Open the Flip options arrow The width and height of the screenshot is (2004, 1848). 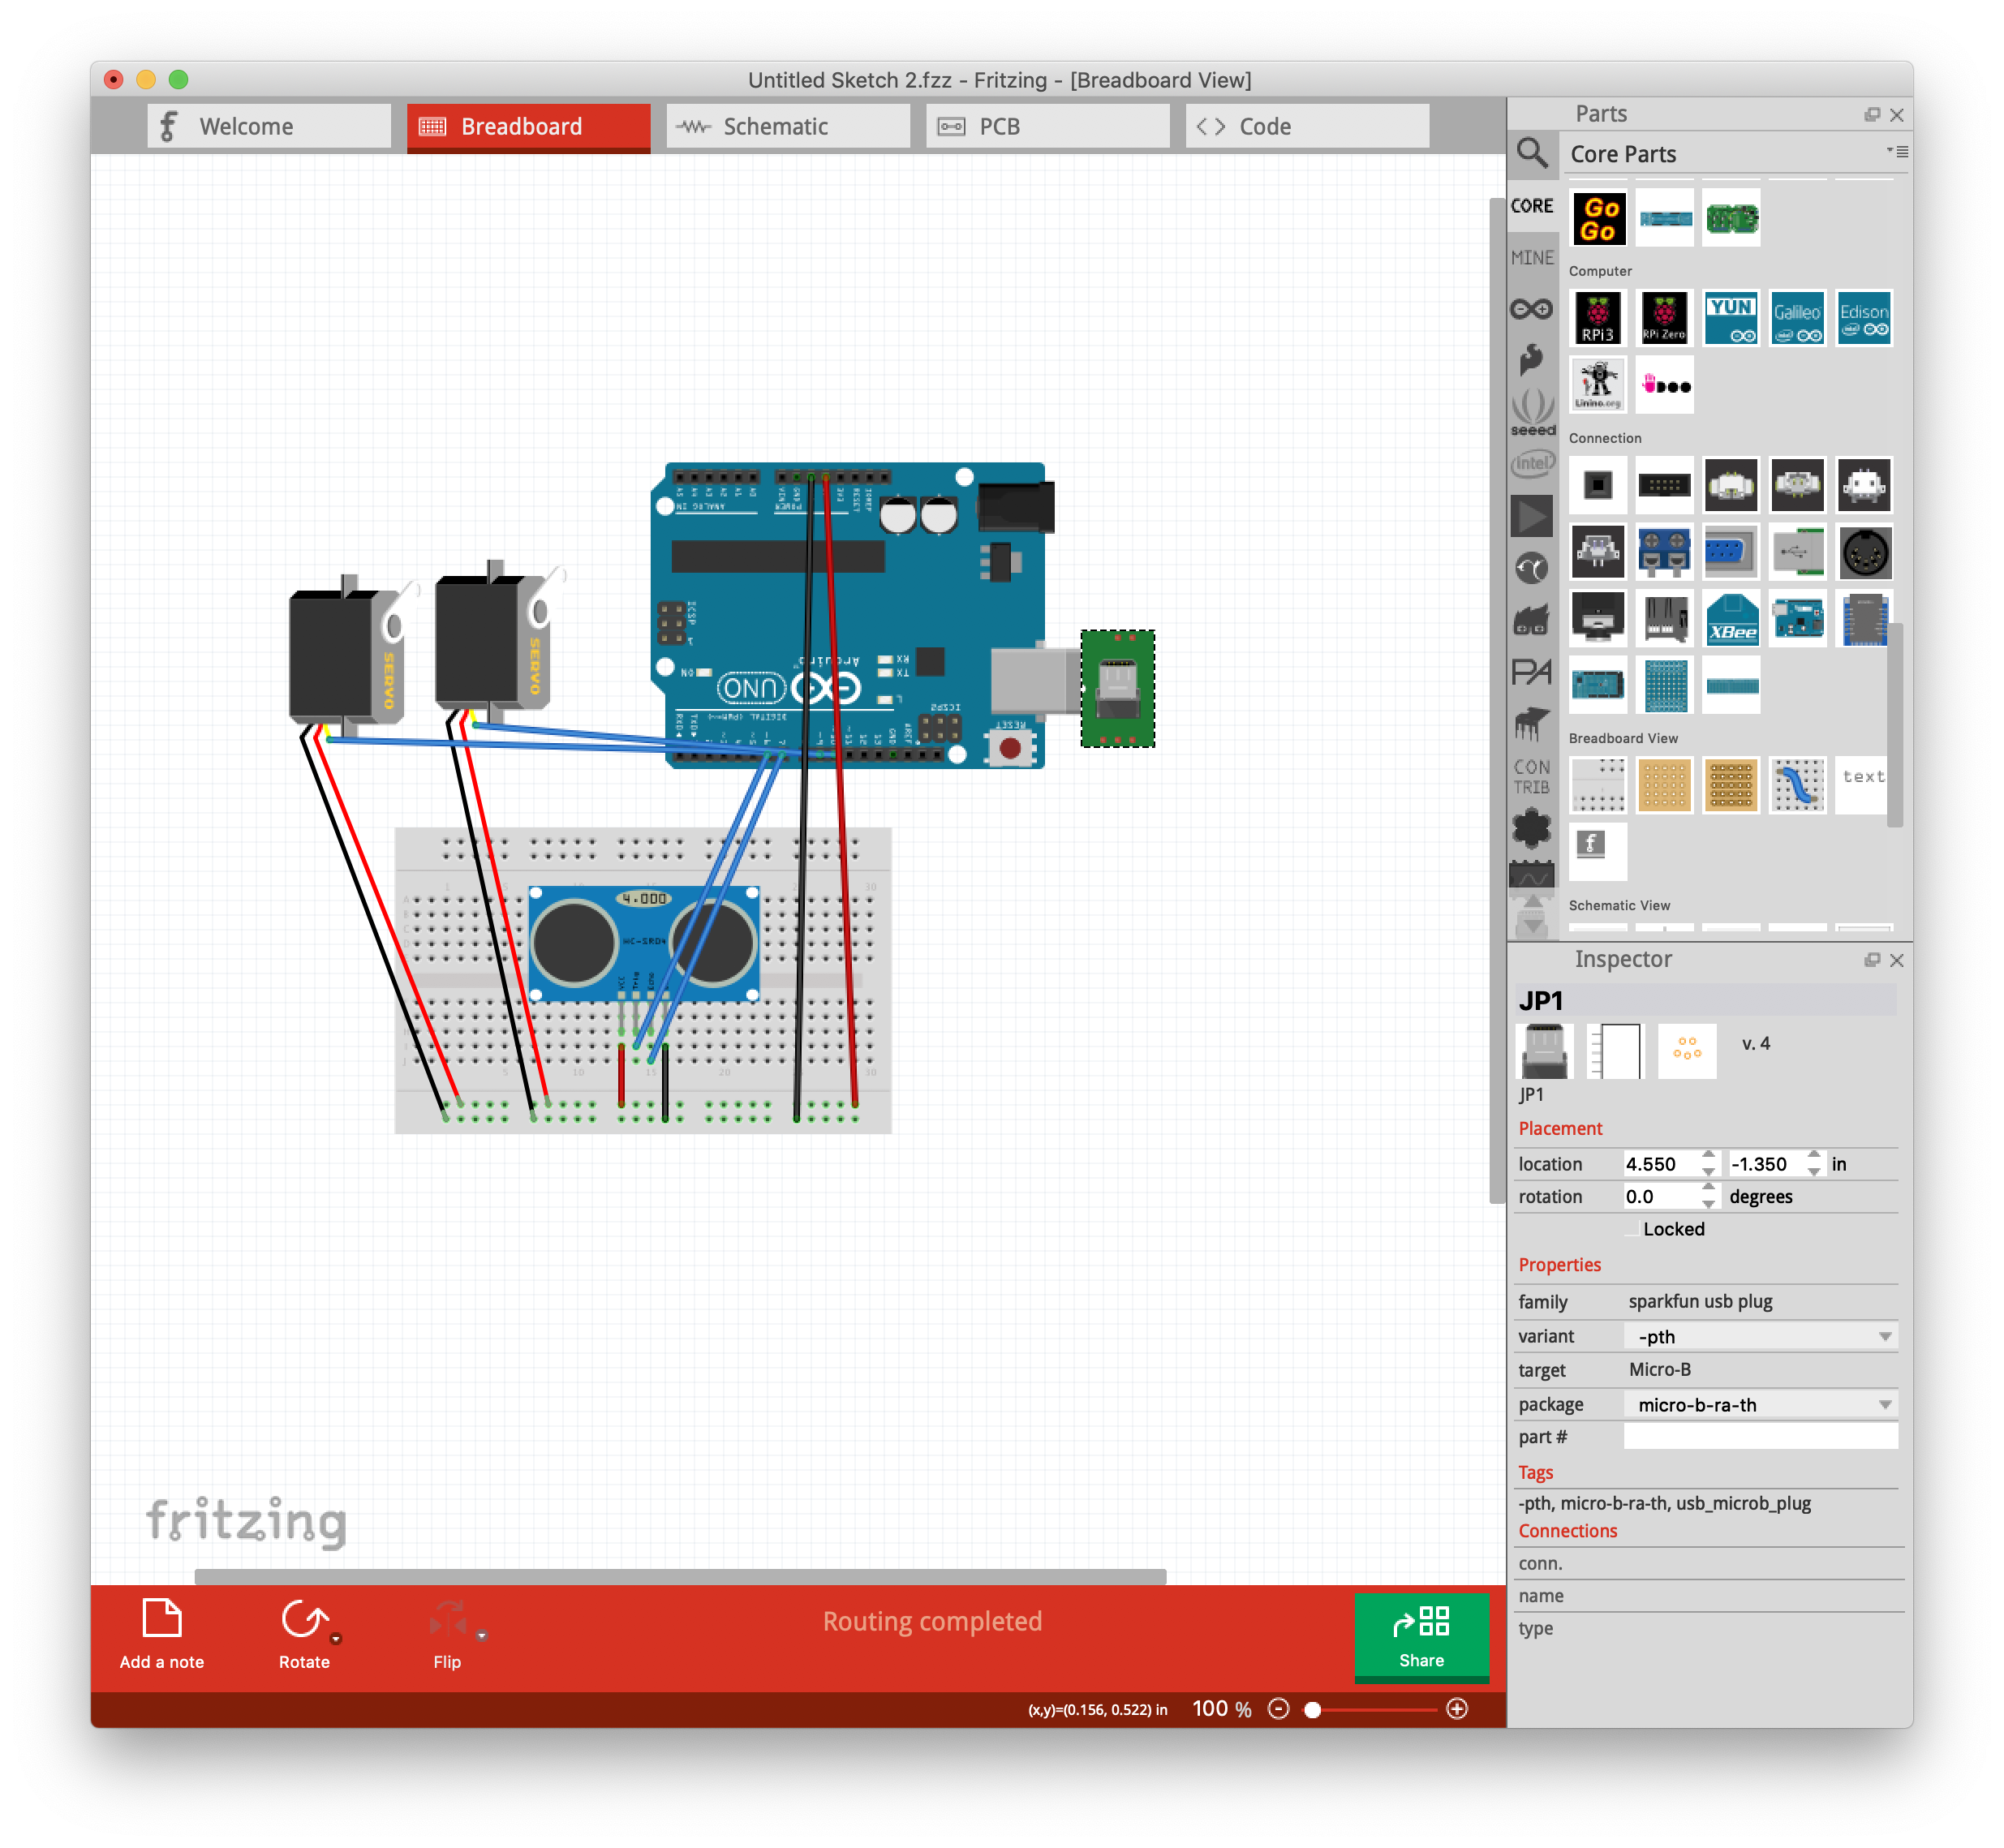(x=481, y=1636)
